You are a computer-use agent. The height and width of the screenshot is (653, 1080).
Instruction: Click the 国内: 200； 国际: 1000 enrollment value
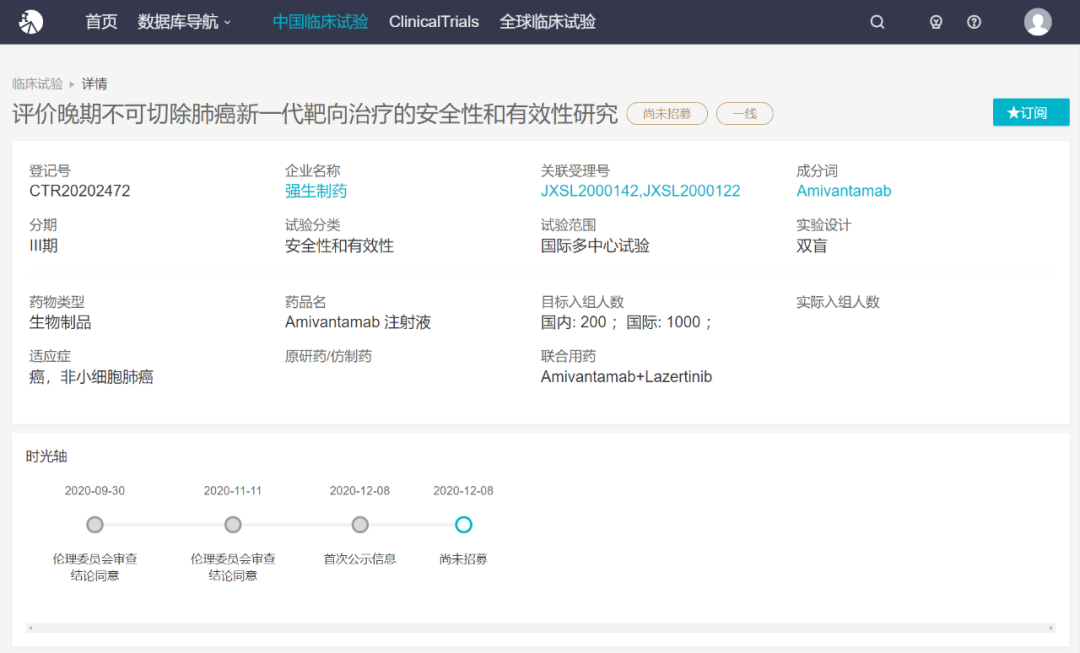tap(627, 322)
